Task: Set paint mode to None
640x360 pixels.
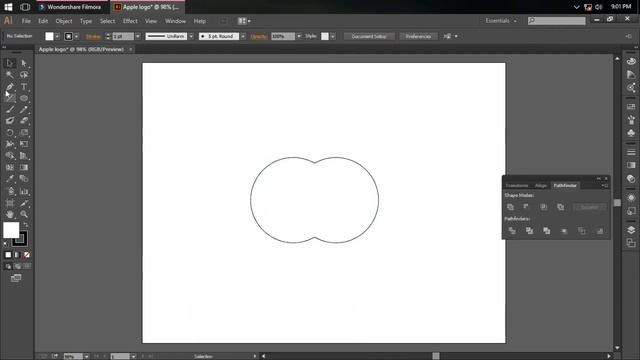Action: 27,255
